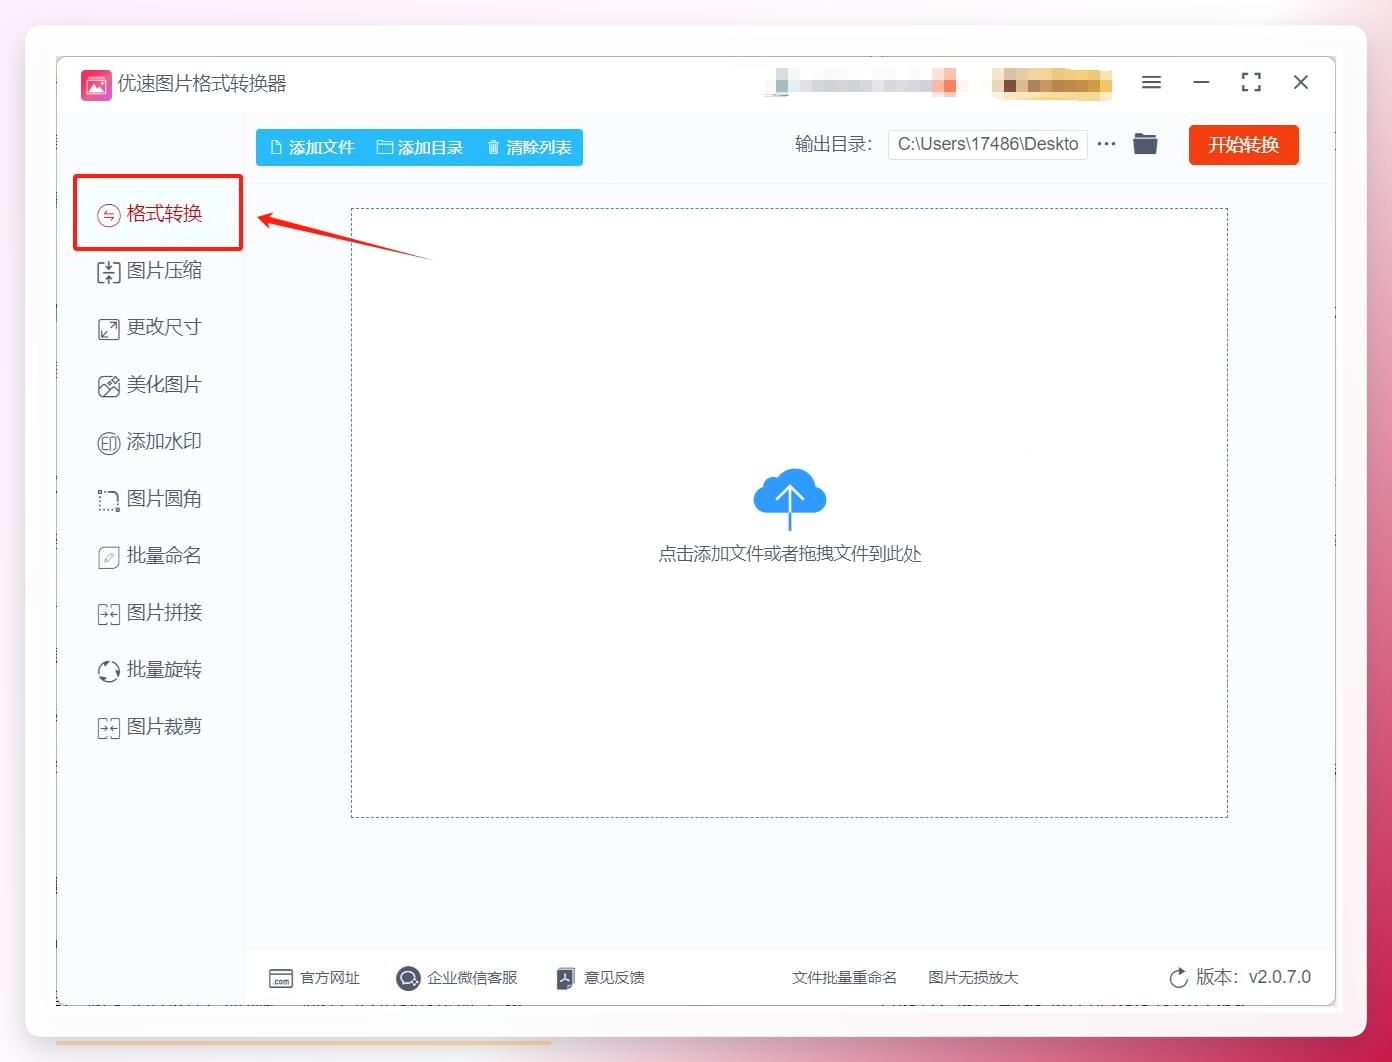This screenshot has width=1392, height=1062.
Task: Click the version text v2.0.7.0
Action: click(1280, 977)
